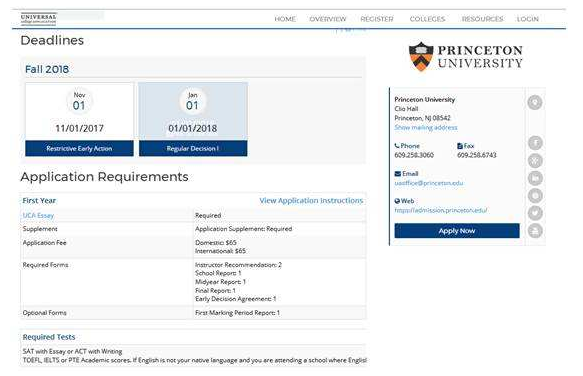Click the map location pin icon
The image size is (583, 376).
[535, 102]
